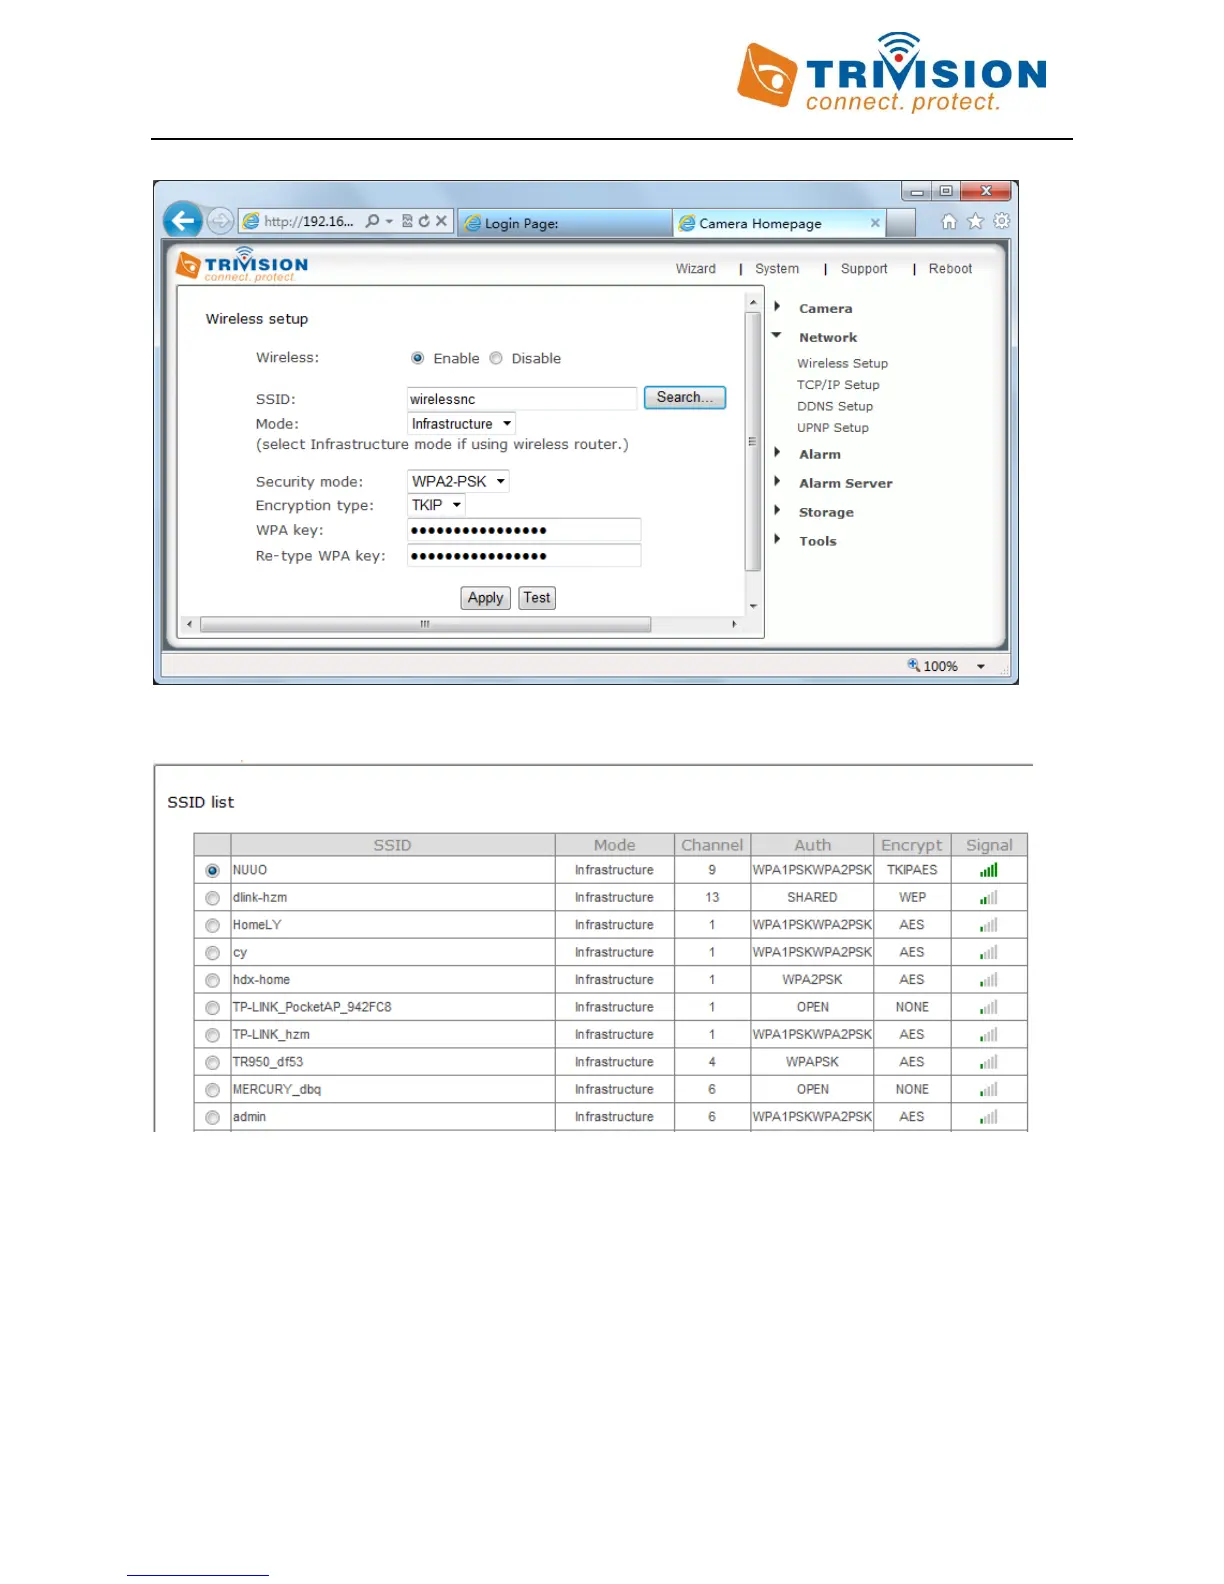Click the Reboot menu item
This screenshot has width=1224, height=1584.
[950, 269]
